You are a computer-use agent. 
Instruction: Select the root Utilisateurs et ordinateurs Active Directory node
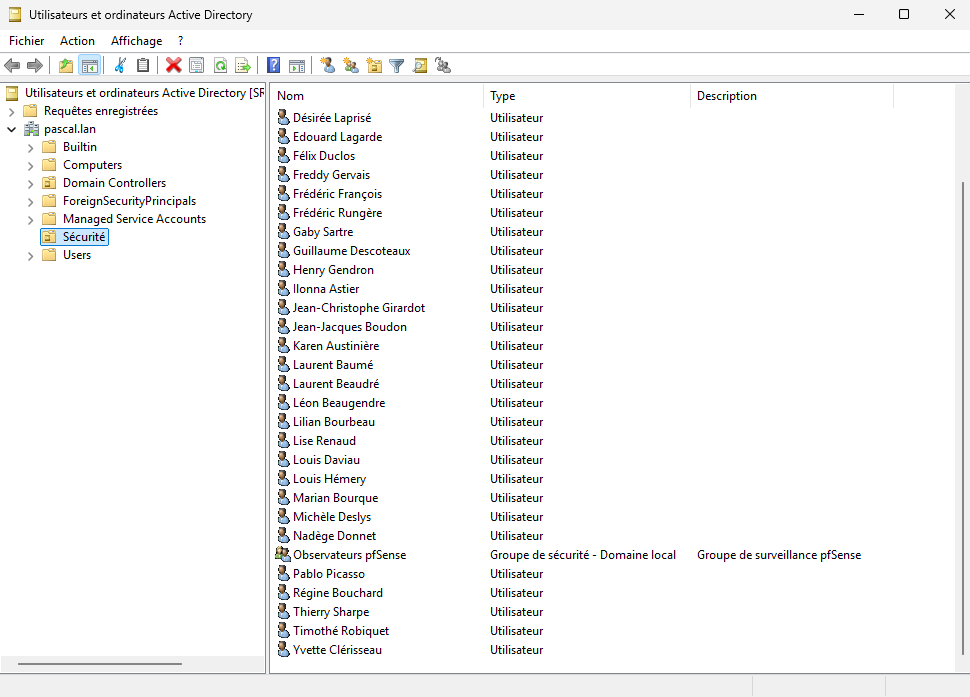(x=144, y=93)
